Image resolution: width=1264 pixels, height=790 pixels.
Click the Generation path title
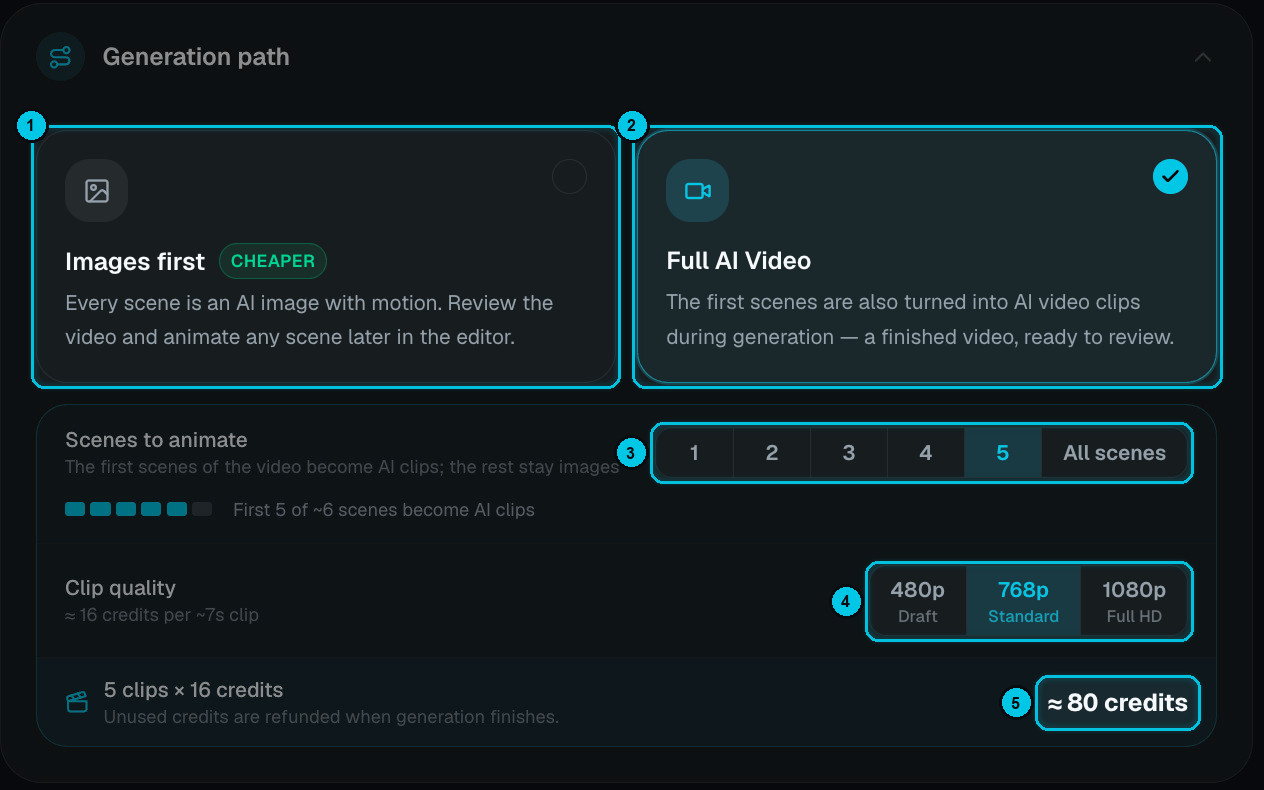(x=196, y=57)
